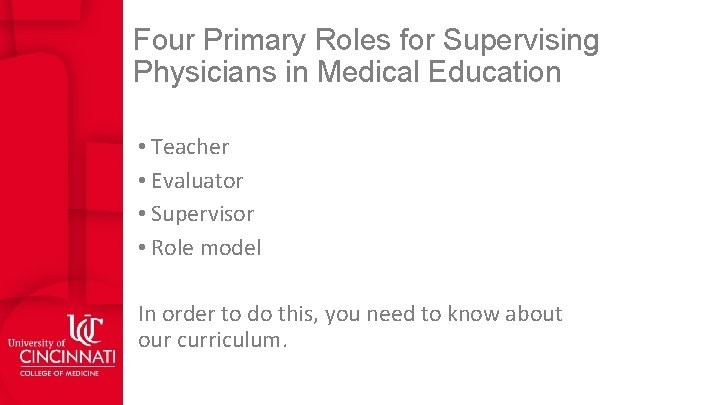Click the red sidebar above the logo

(x=61, y=150)
